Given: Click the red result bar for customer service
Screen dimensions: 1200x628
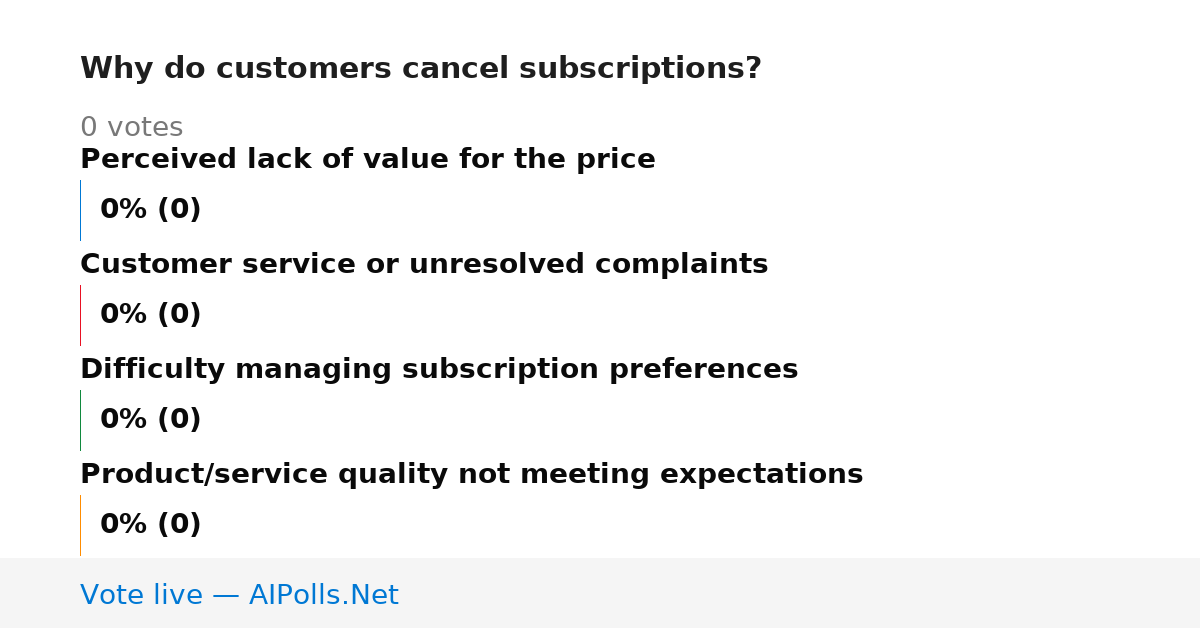Looking at the screenshot, I should coord(80,315).
